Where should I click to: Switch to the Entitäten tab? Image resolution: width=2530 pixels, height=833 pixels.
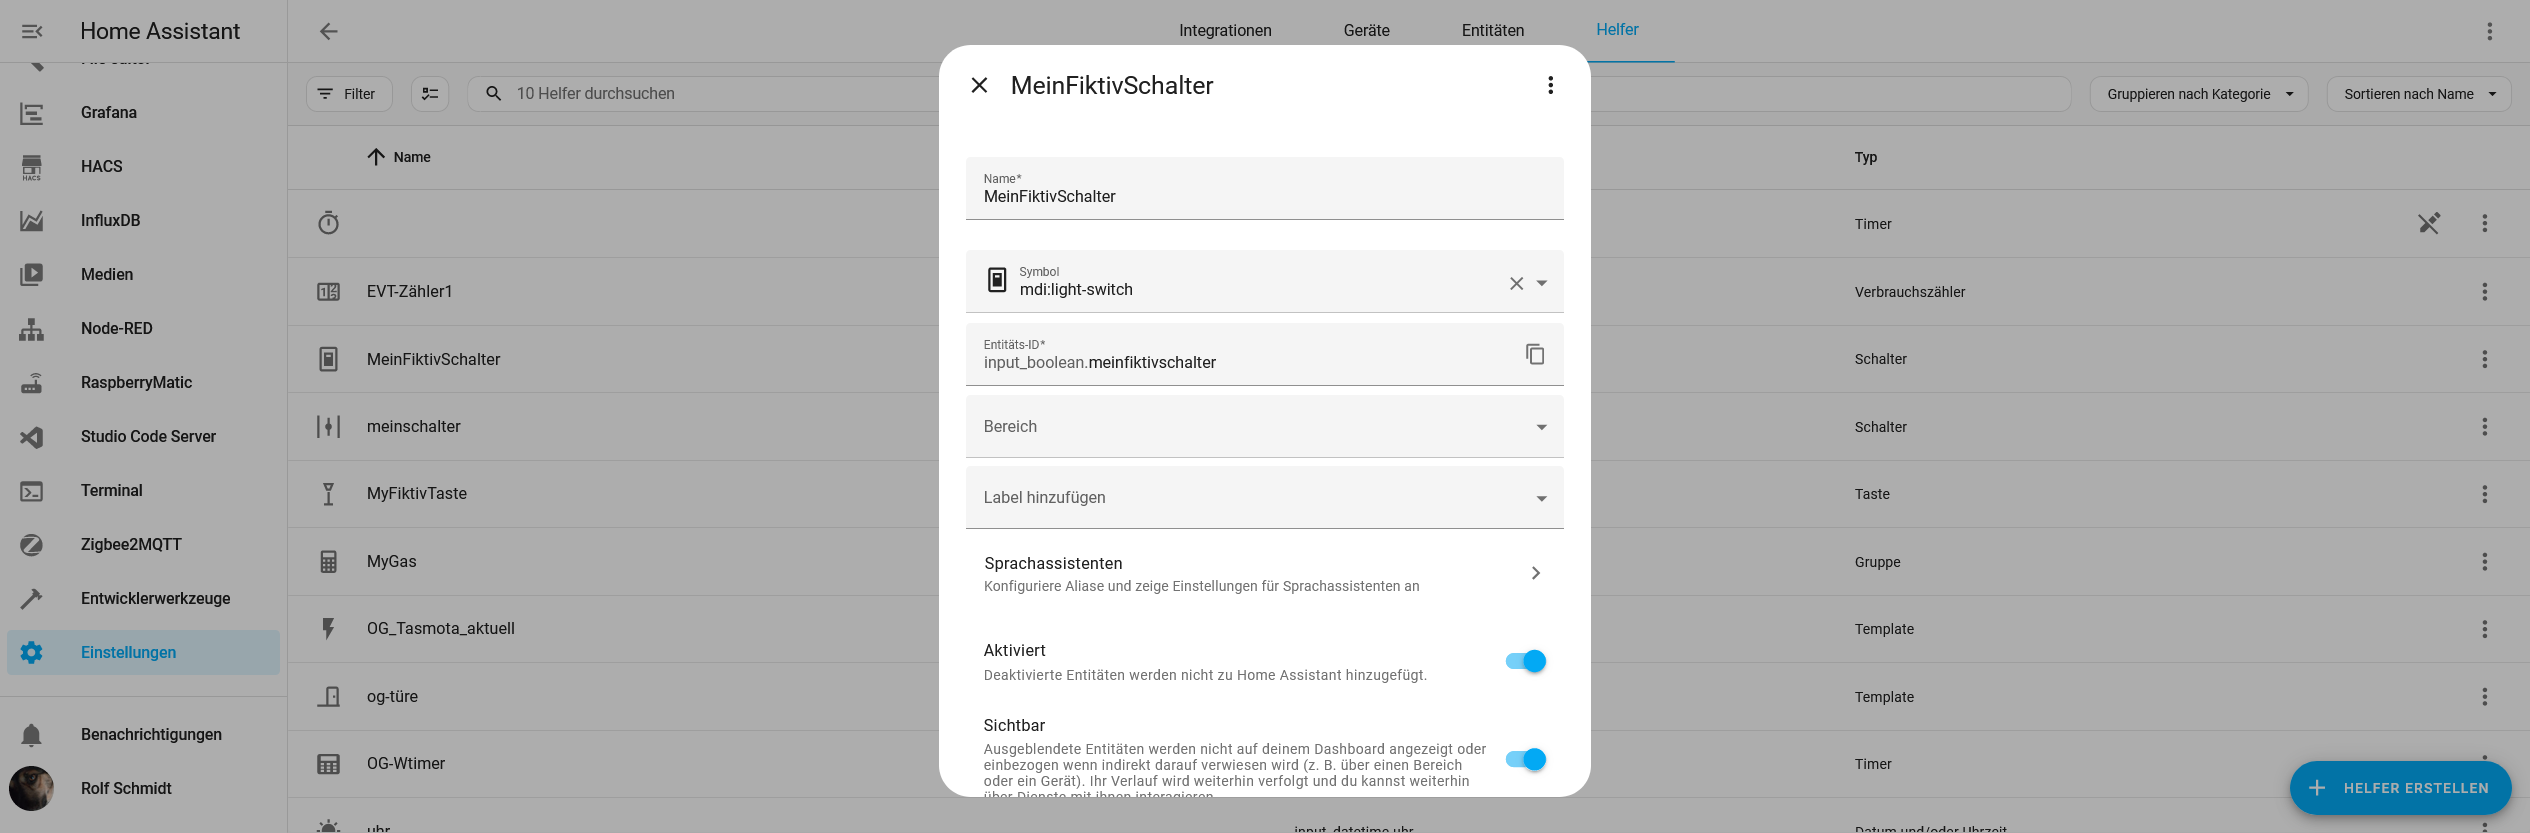pyautogui.click(x=1492, y=31)
